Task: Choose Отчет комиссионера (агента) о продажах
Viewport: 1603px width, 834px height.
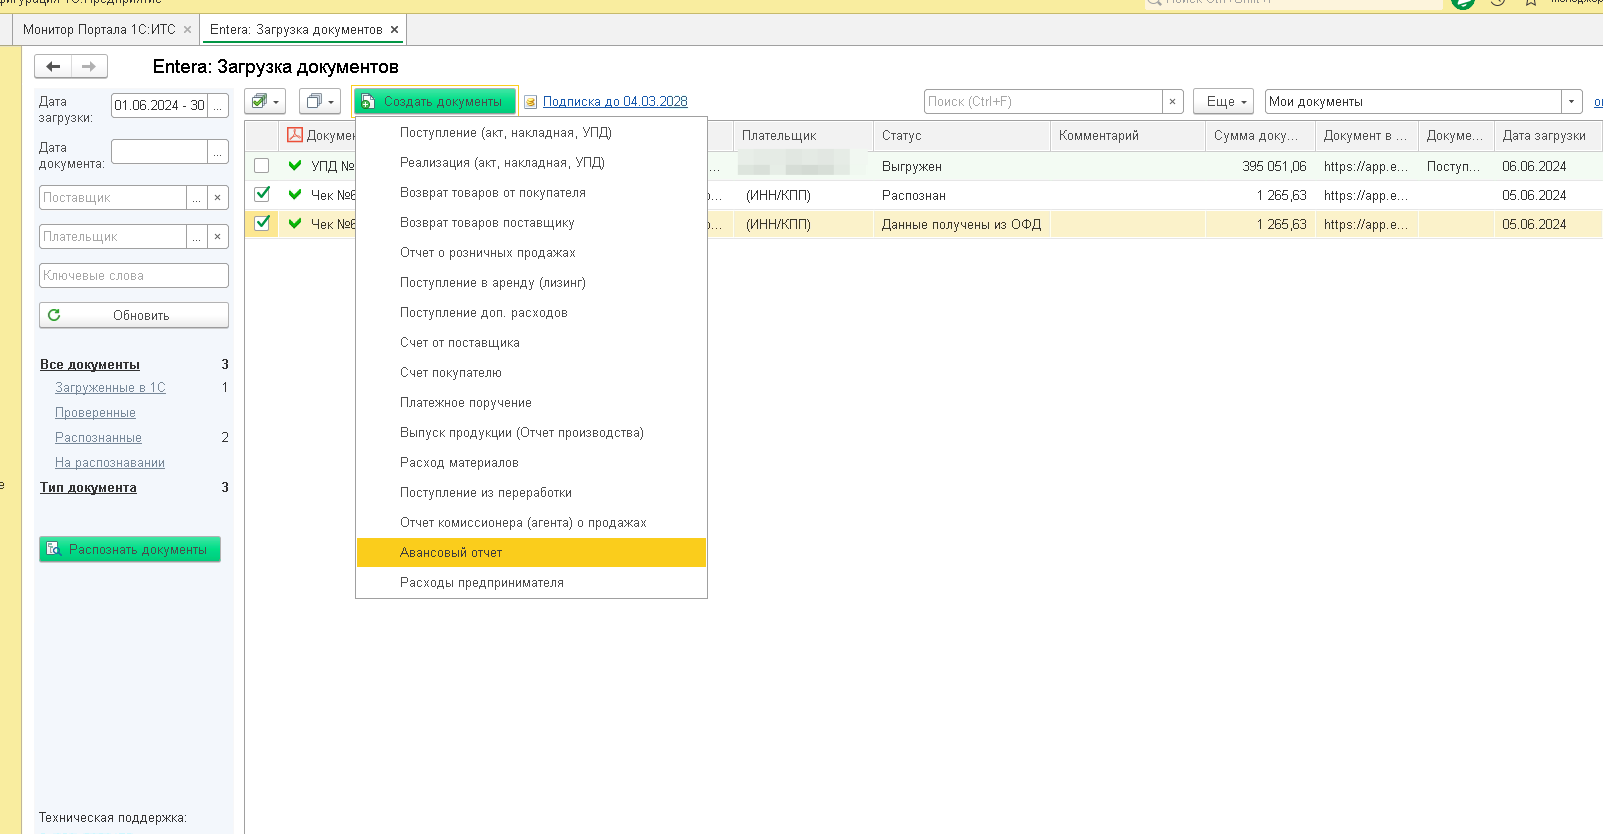Action: [531, 522]
